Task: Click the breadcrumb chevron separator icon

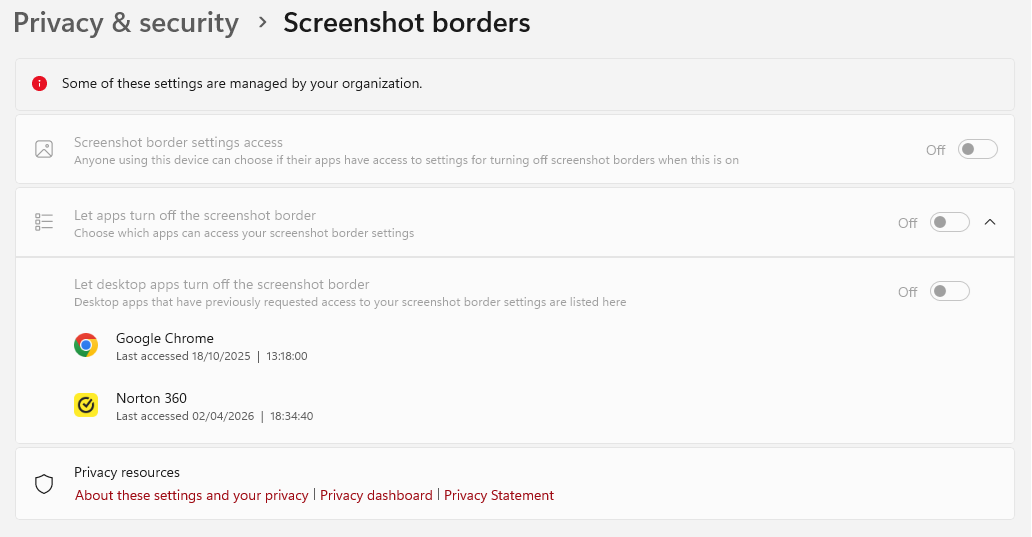Action: 263,23
